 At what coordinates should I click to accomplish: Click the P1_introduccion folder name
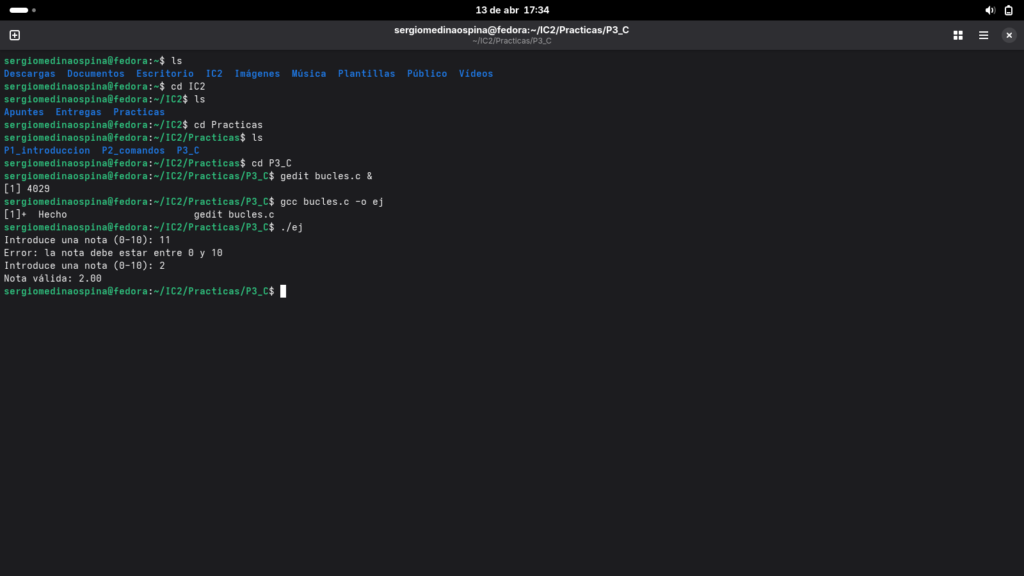[46, 150]
